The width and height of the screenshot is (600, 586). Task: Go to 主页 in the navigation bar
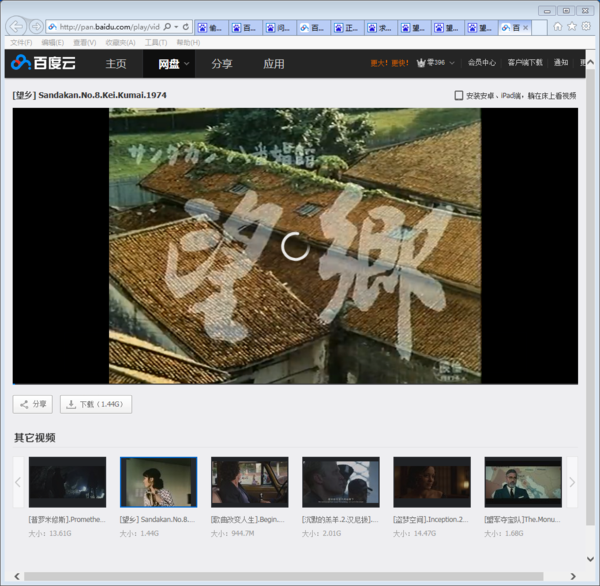tap(116, 64)
